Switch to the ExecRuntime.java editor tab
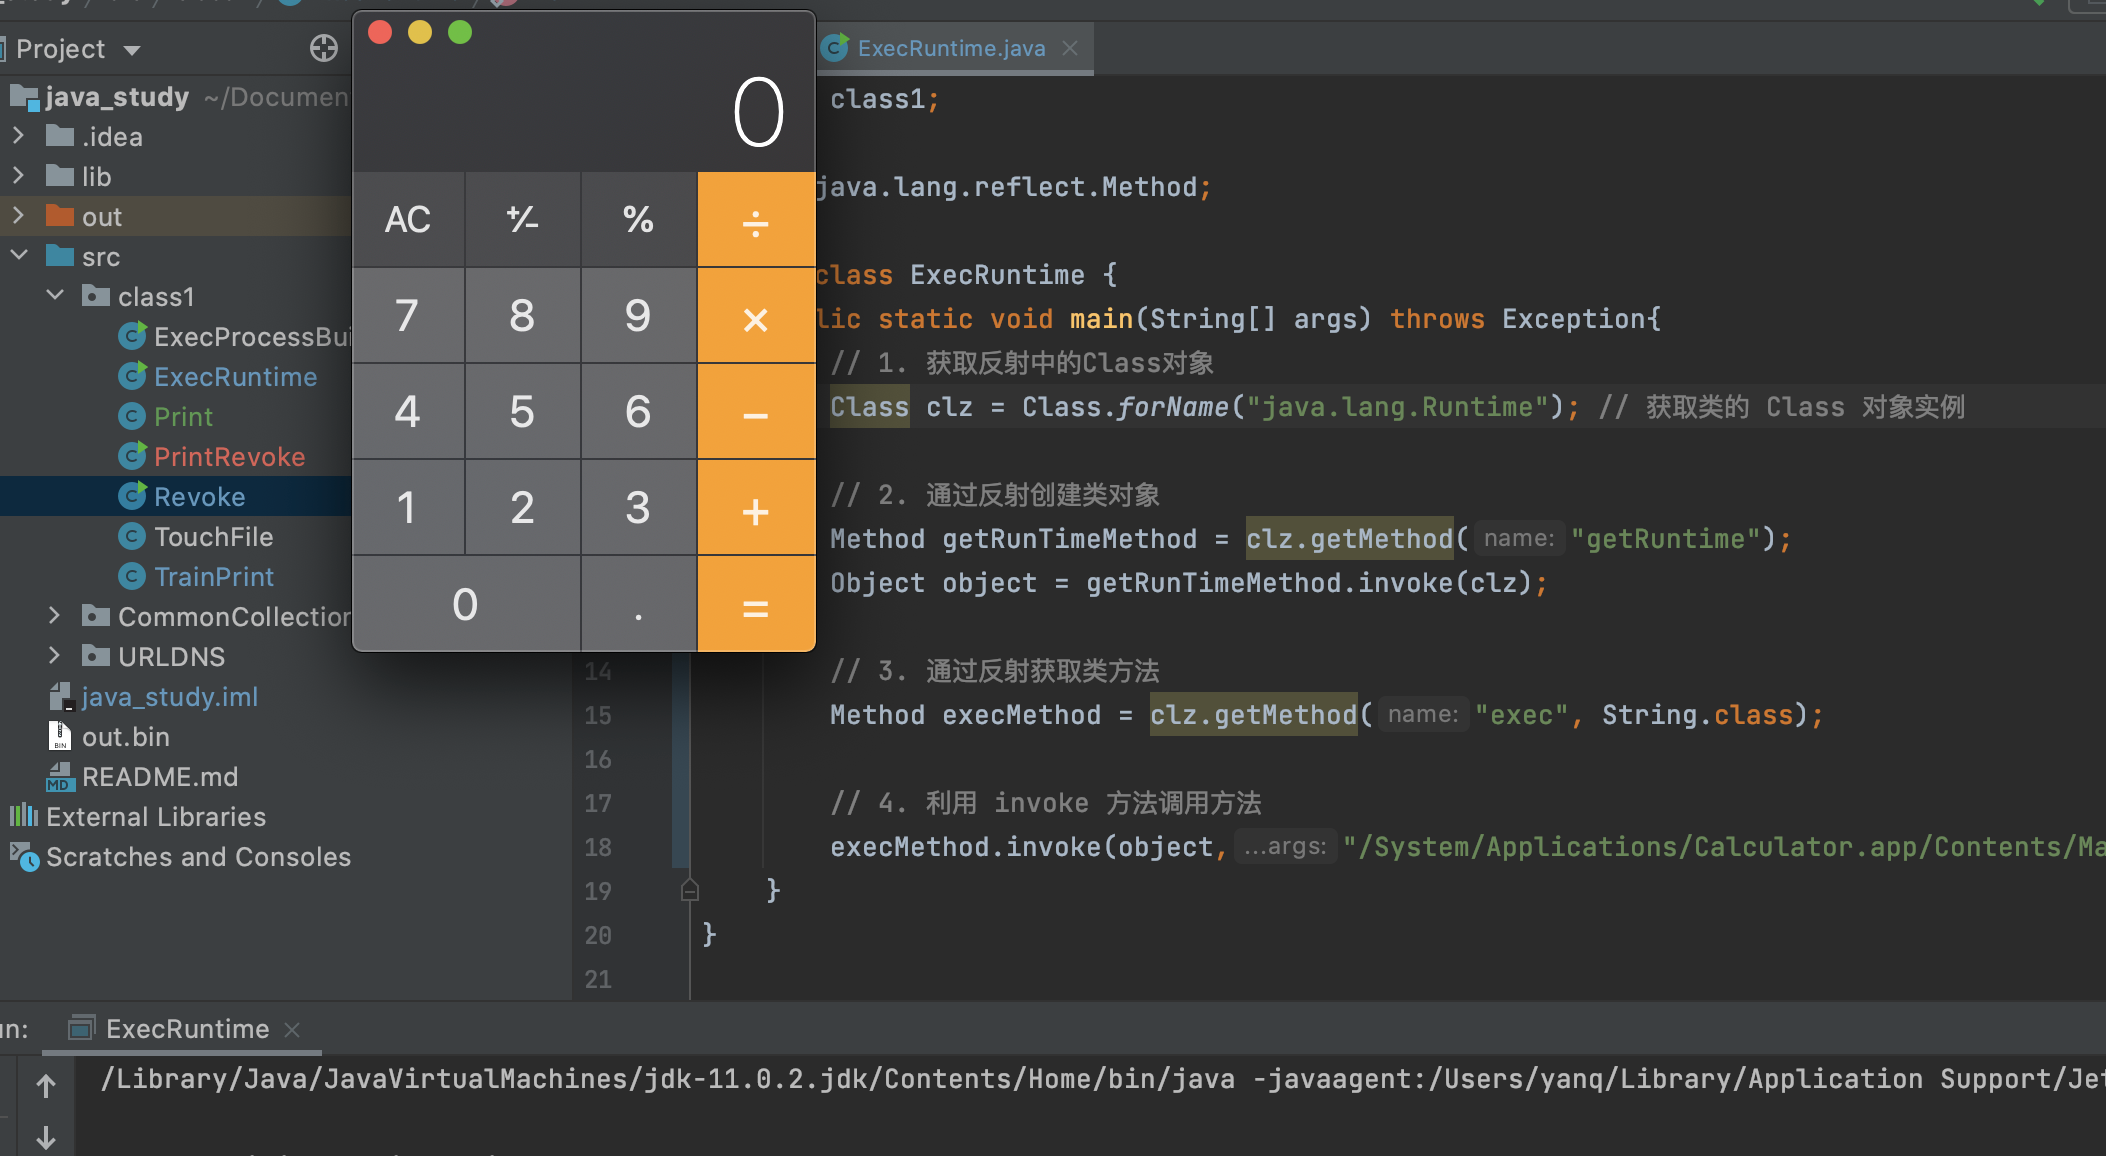The image size is (2106, 1156). 950,48
